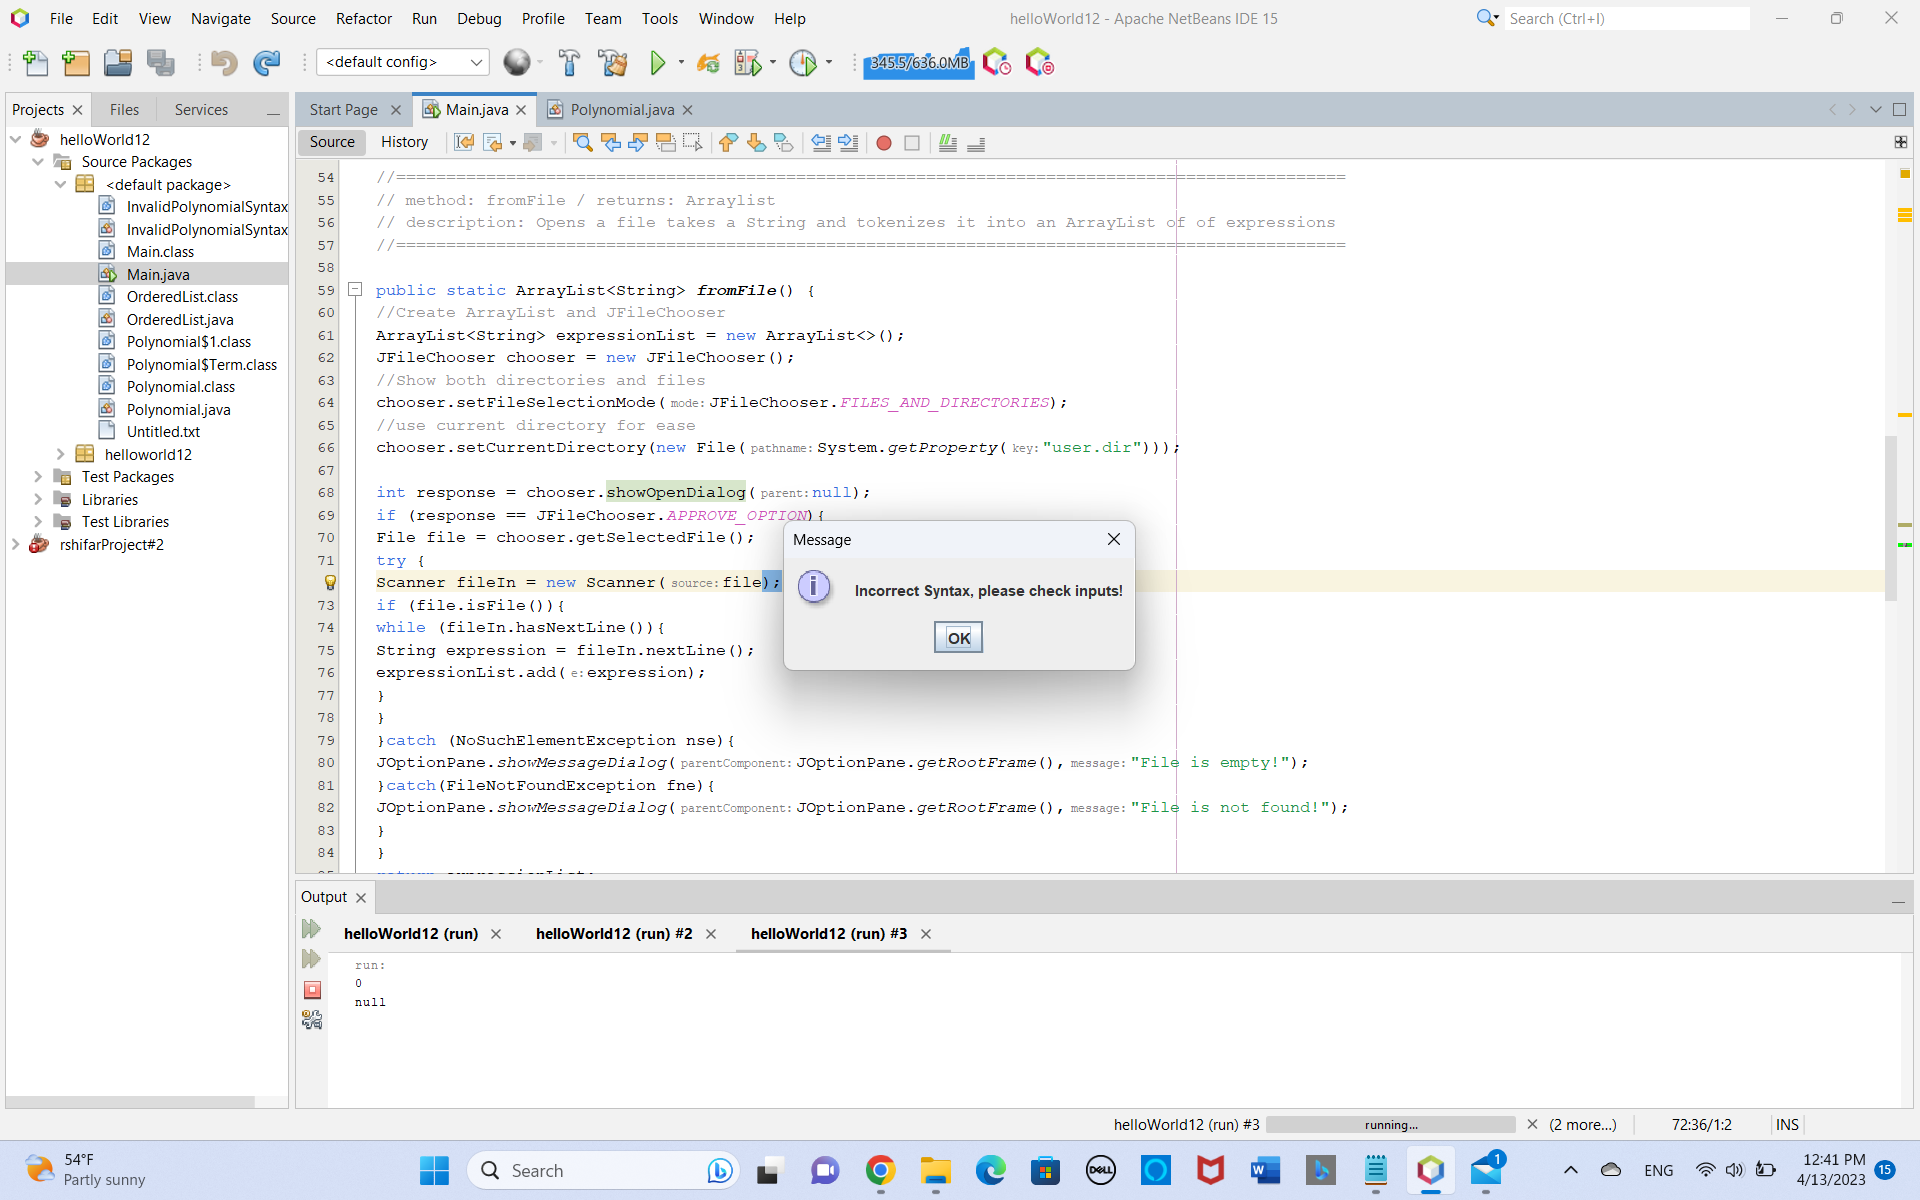Image resolution: width=1920 pixels, height=1200 pixels.
Task: Switch to the Polynomial.java tab
Action: (621, 110)
